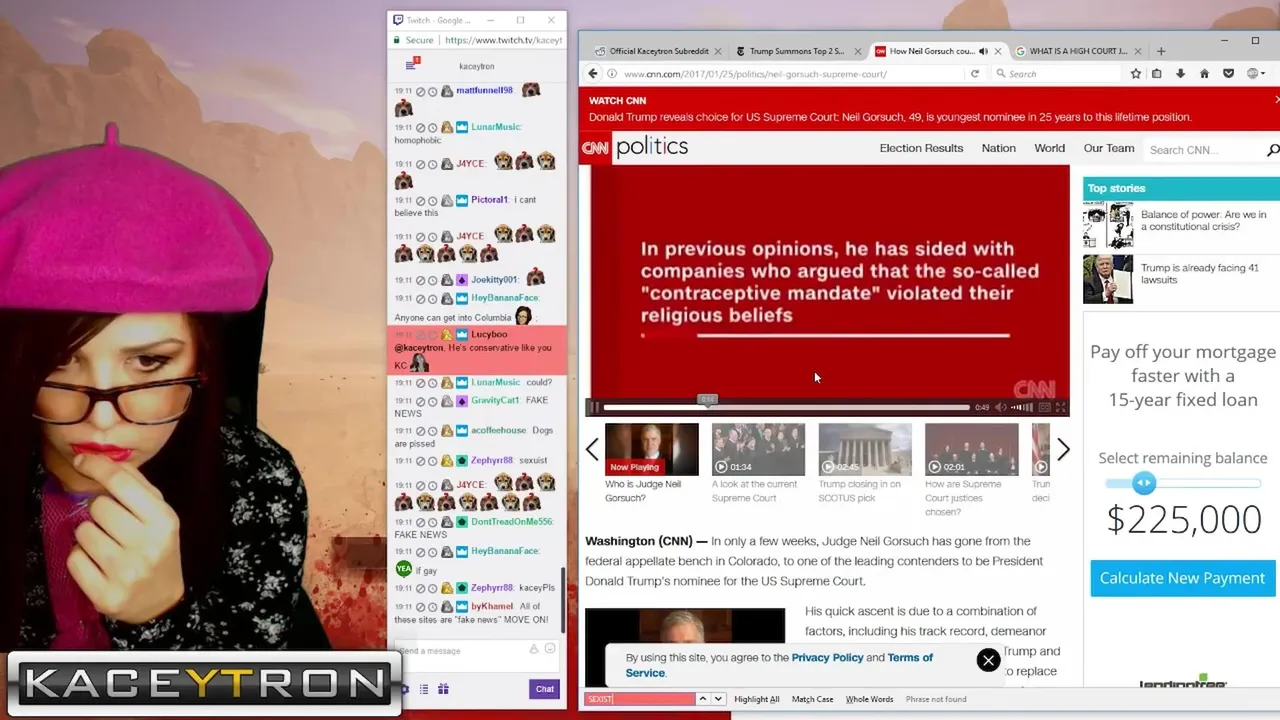Open Twitch chat emote picker smiley
Viewport: 1280px width, 720px height.
[550, 648]
